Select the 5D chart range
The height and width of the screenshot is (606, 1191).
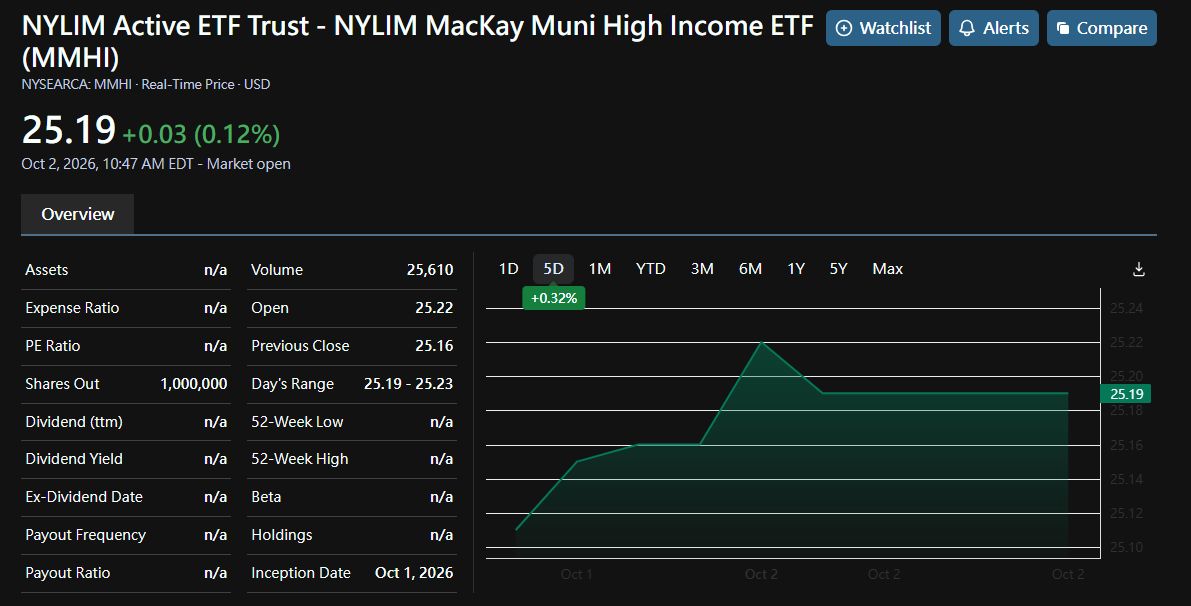pos(553,269)
